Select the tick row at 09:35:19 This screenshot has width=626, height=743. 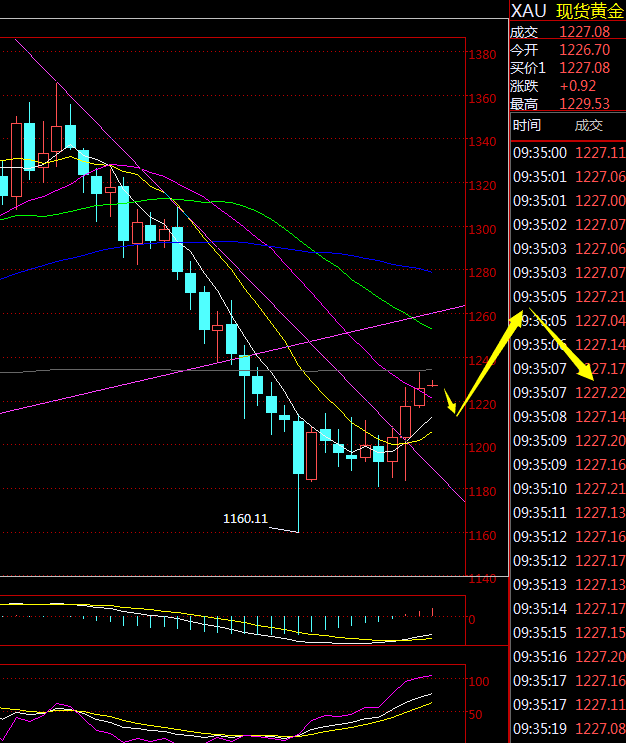pyautogui.click(x=568, y=729)
